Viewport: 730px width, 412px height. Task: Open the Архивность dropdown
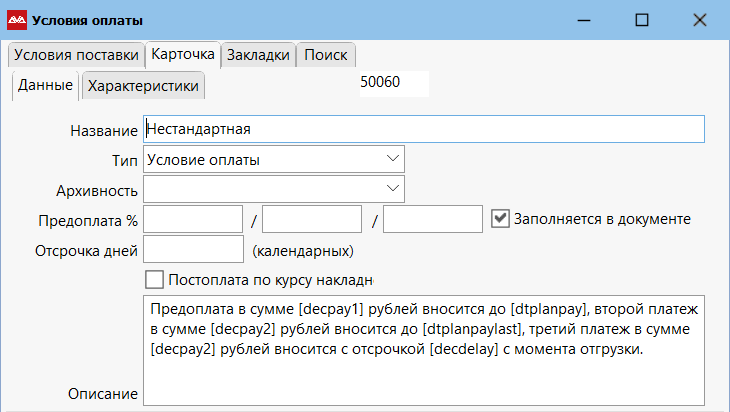(391, 188)
